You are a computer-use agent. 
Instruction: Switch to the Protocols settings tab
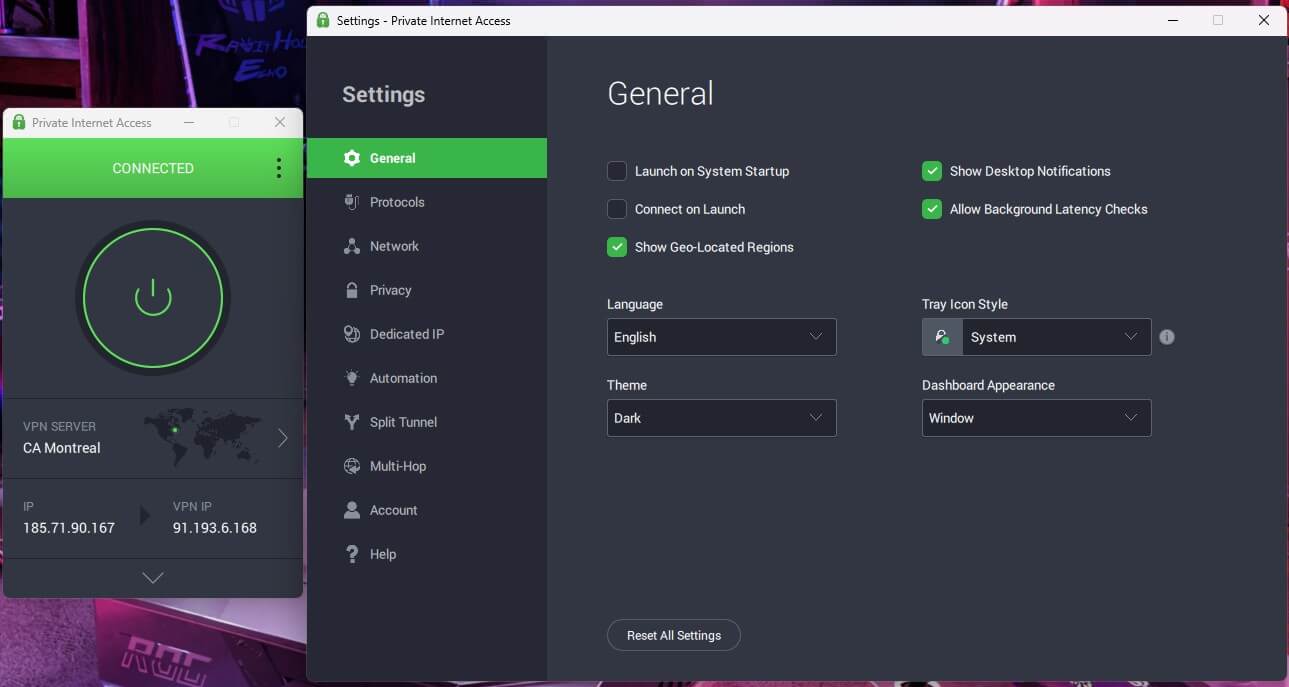click(427, 202)
